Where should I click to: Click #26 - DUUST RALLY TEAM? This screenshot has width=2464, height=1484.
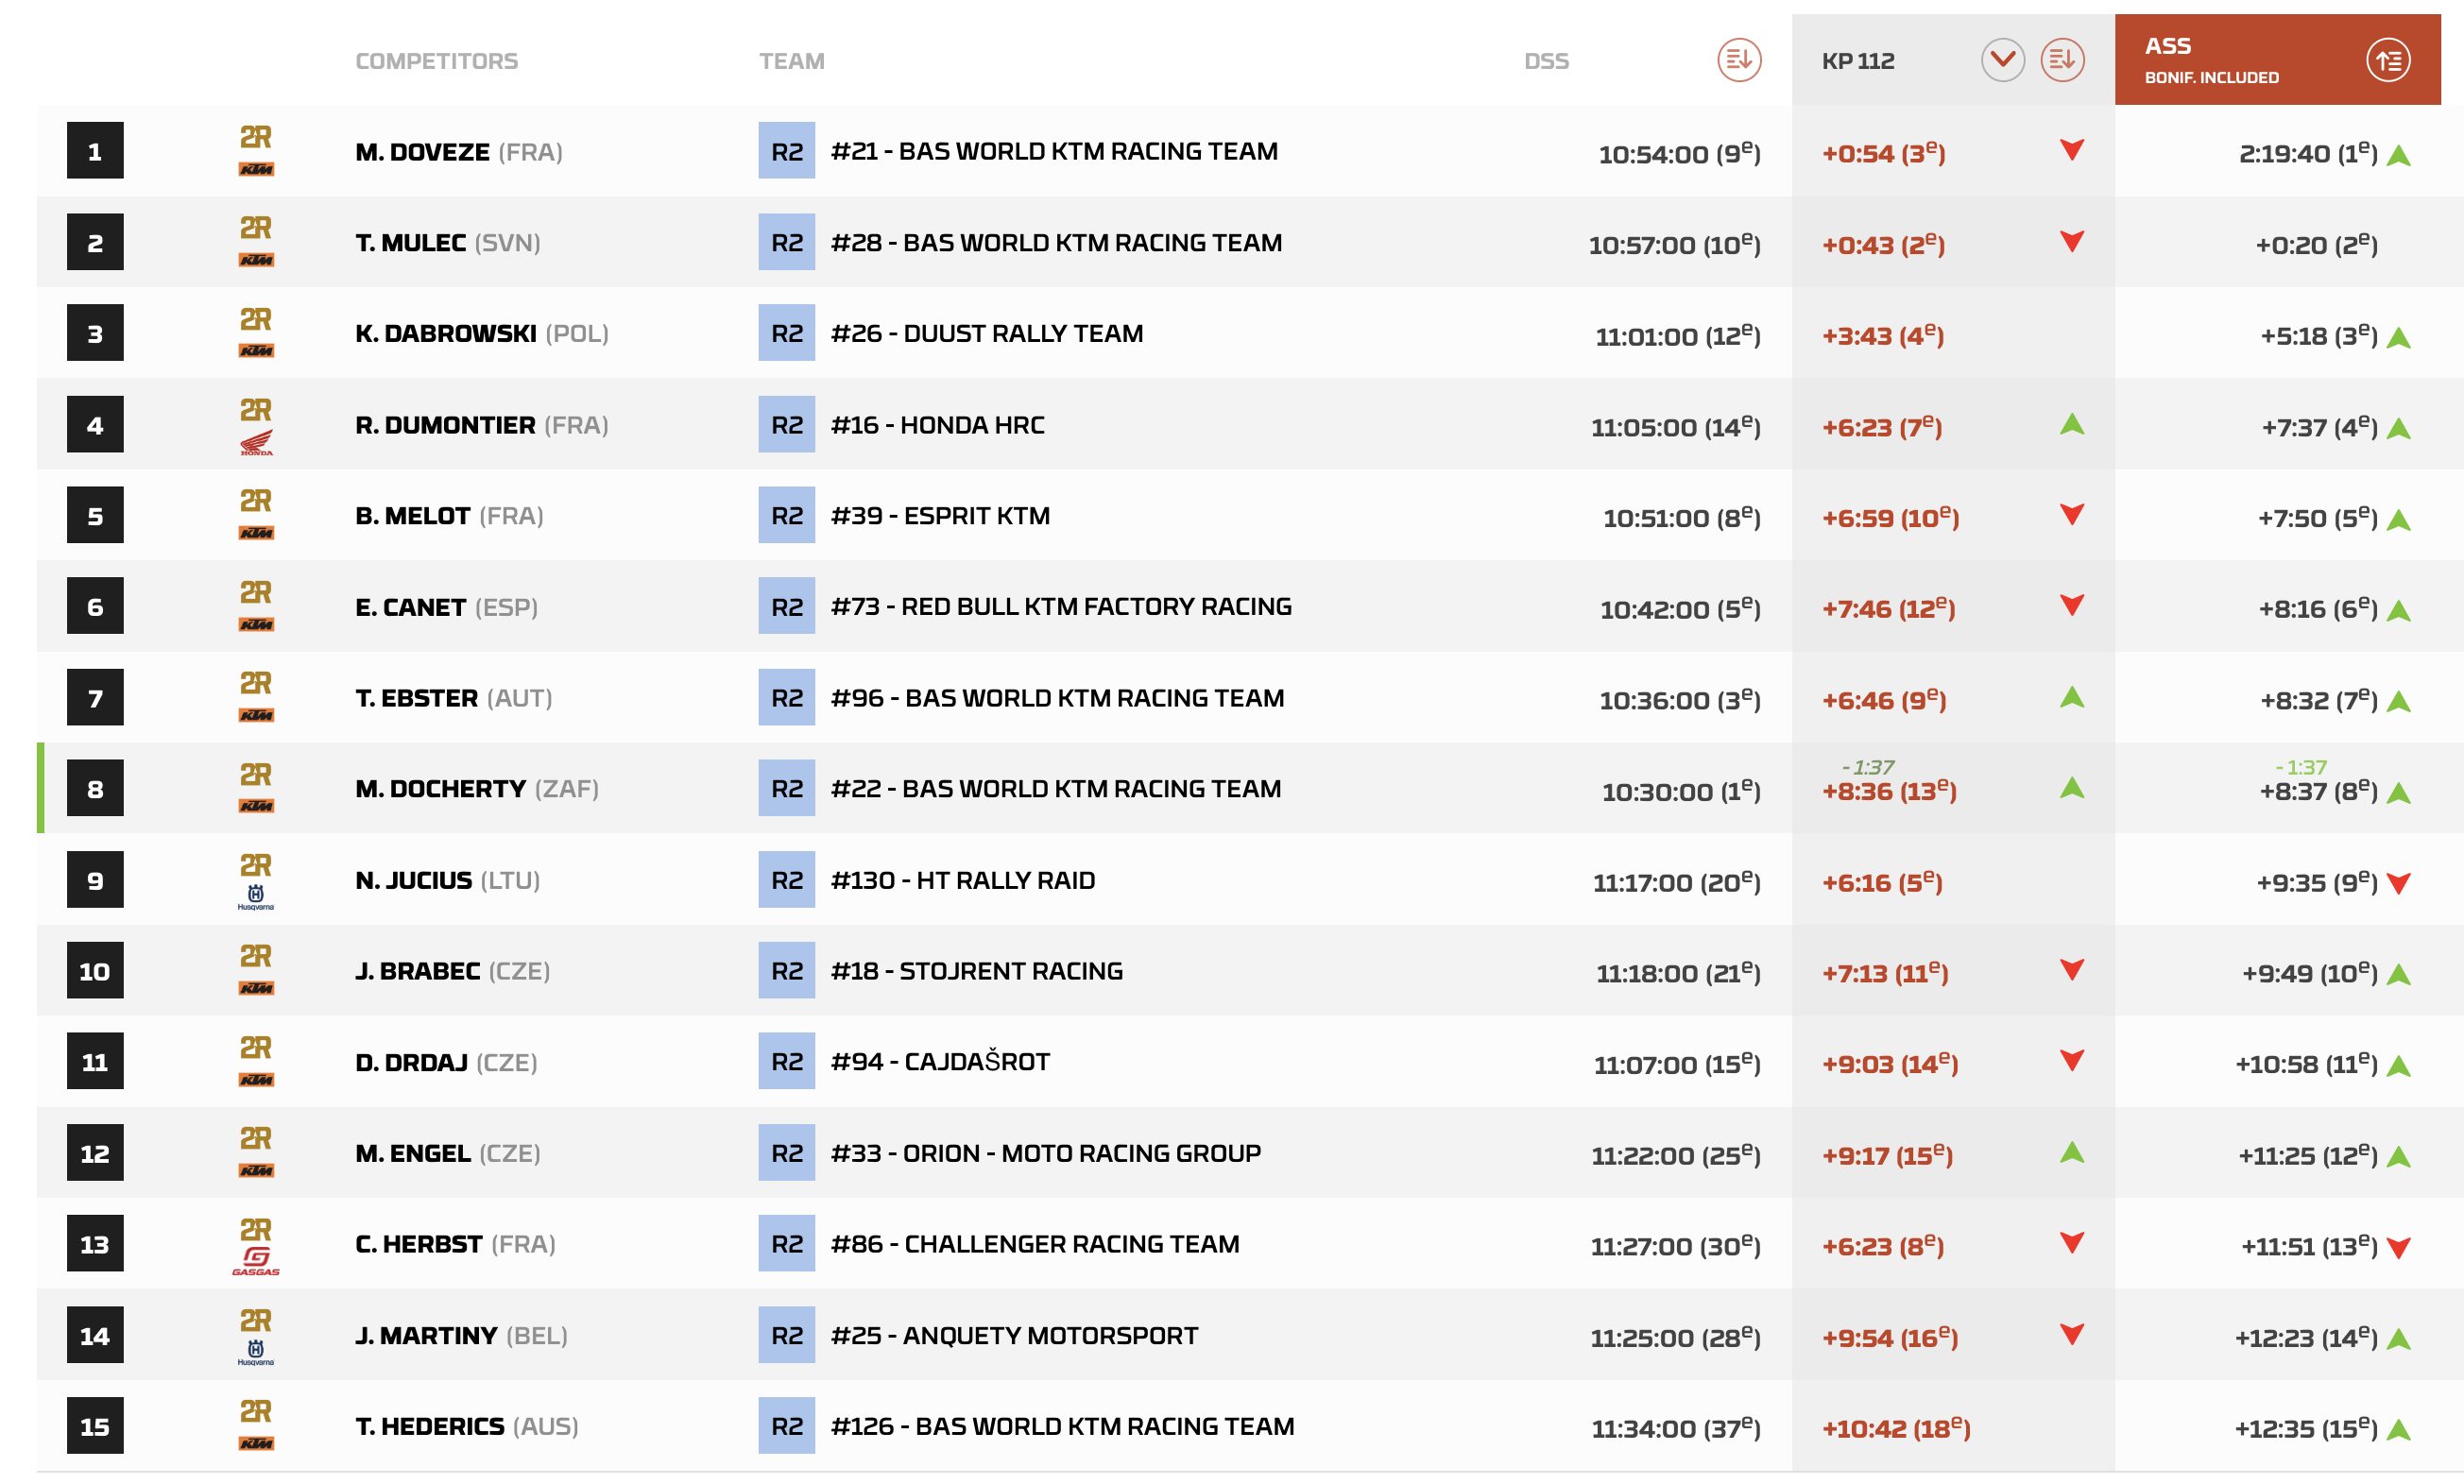pyautogui.click(x=986, y=333)
